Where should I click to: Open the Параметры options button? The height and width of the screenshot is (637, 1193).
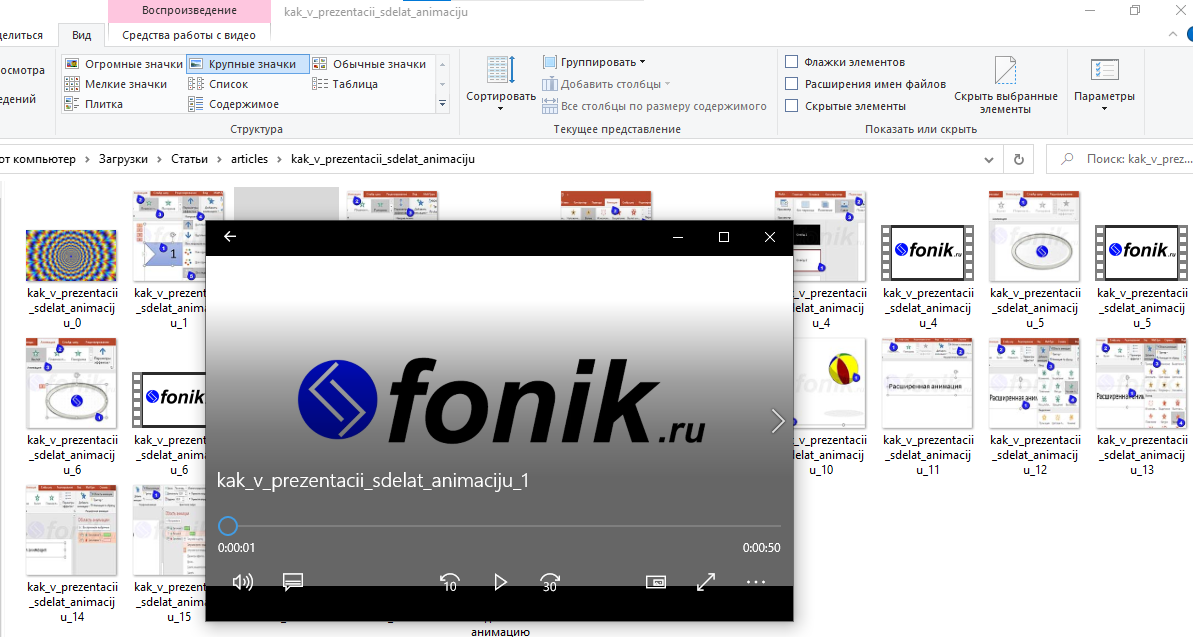(1104, 84)
